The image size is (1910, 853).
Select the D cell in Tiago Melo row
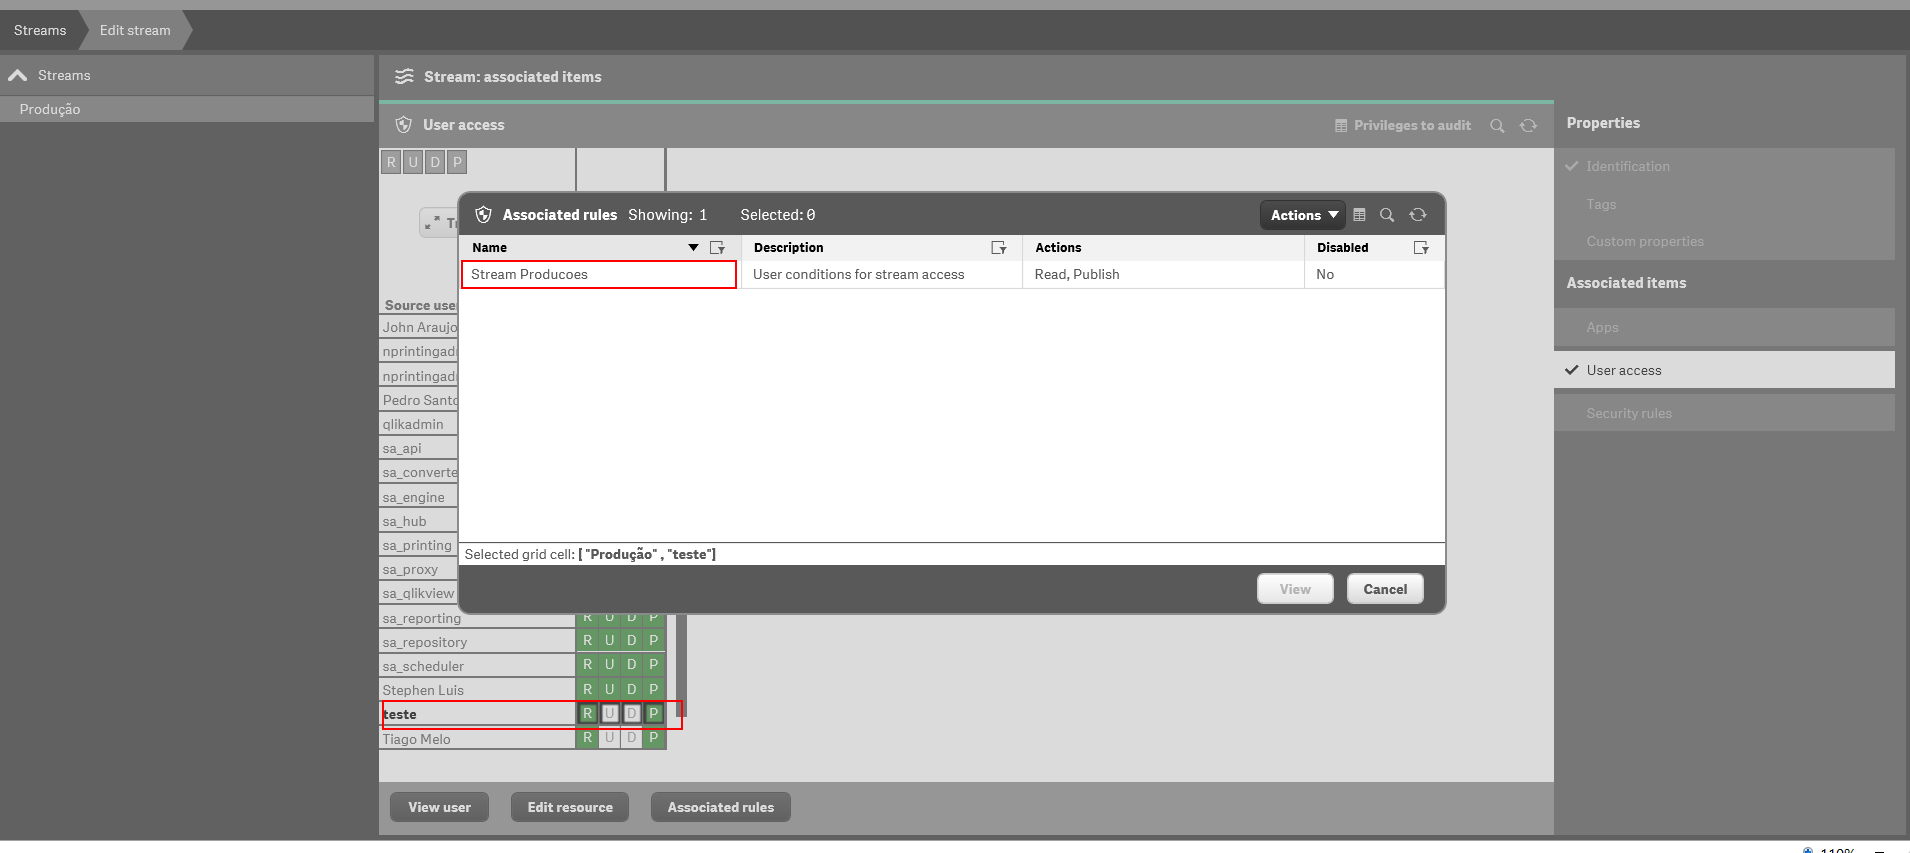[632, 738]
